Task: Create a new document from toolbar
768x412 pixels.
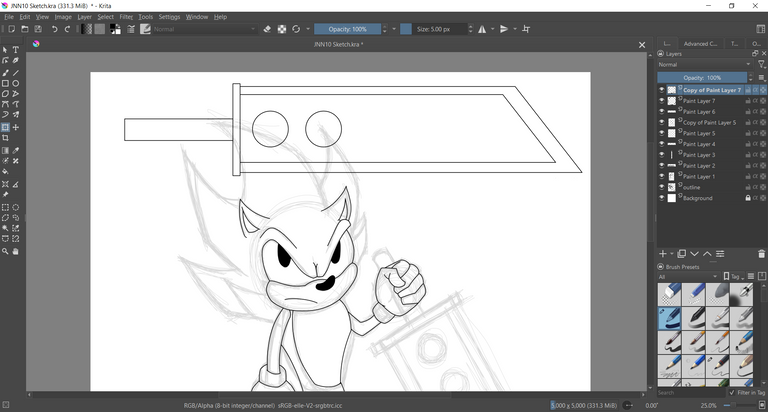Action: [12, 29]
